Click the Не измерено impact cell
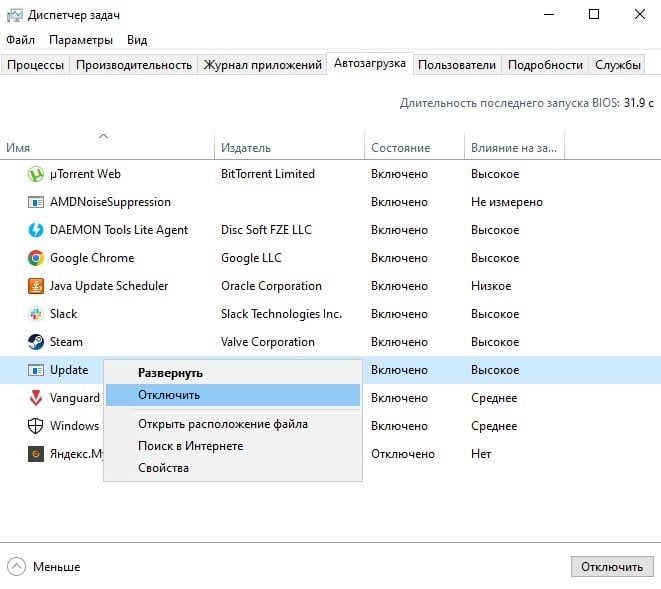This screenshot has height=589, width=661. [507, 202]
